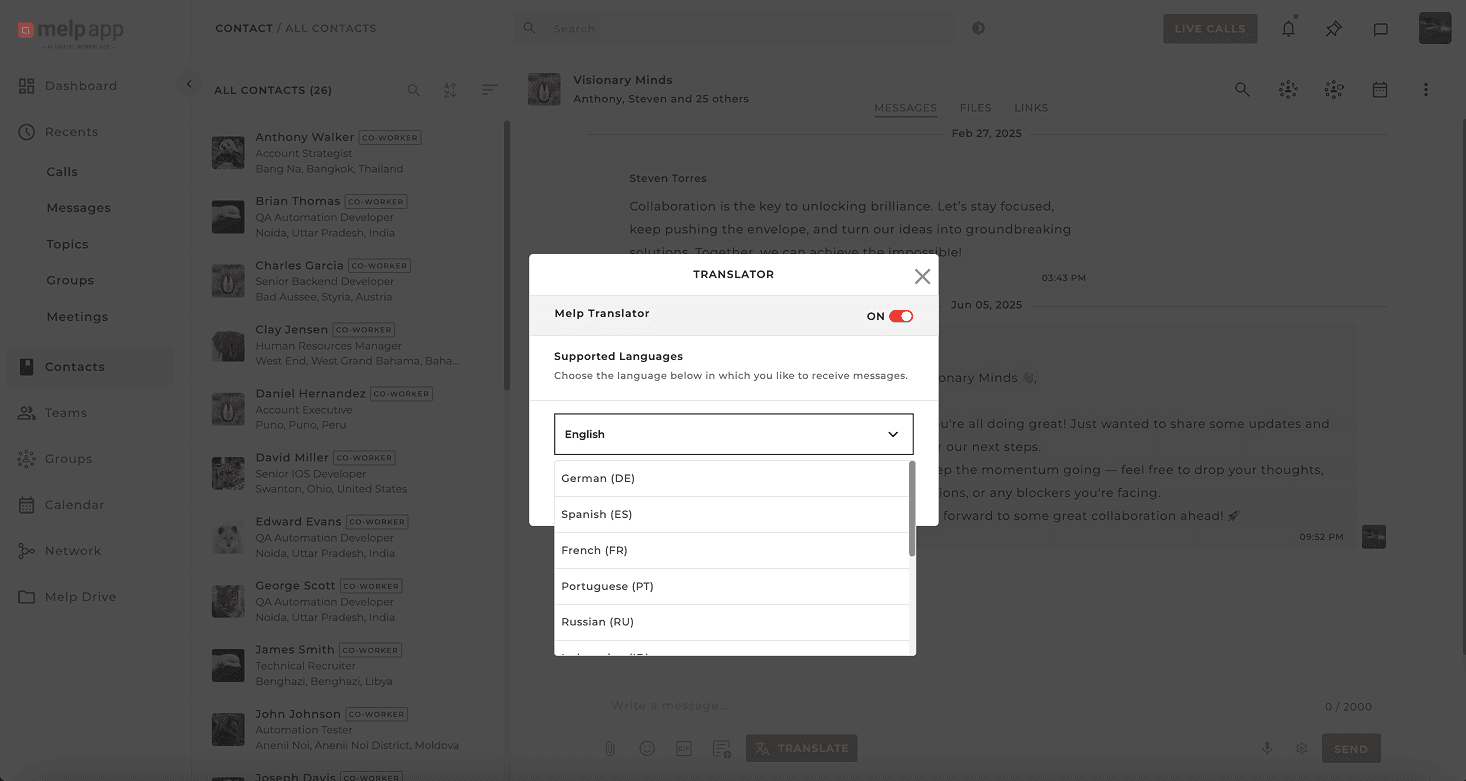Viewport: 1466px width, 781px height.
Task: Open the calendar icon in chat header
Action: click(x=1380, y=90)
